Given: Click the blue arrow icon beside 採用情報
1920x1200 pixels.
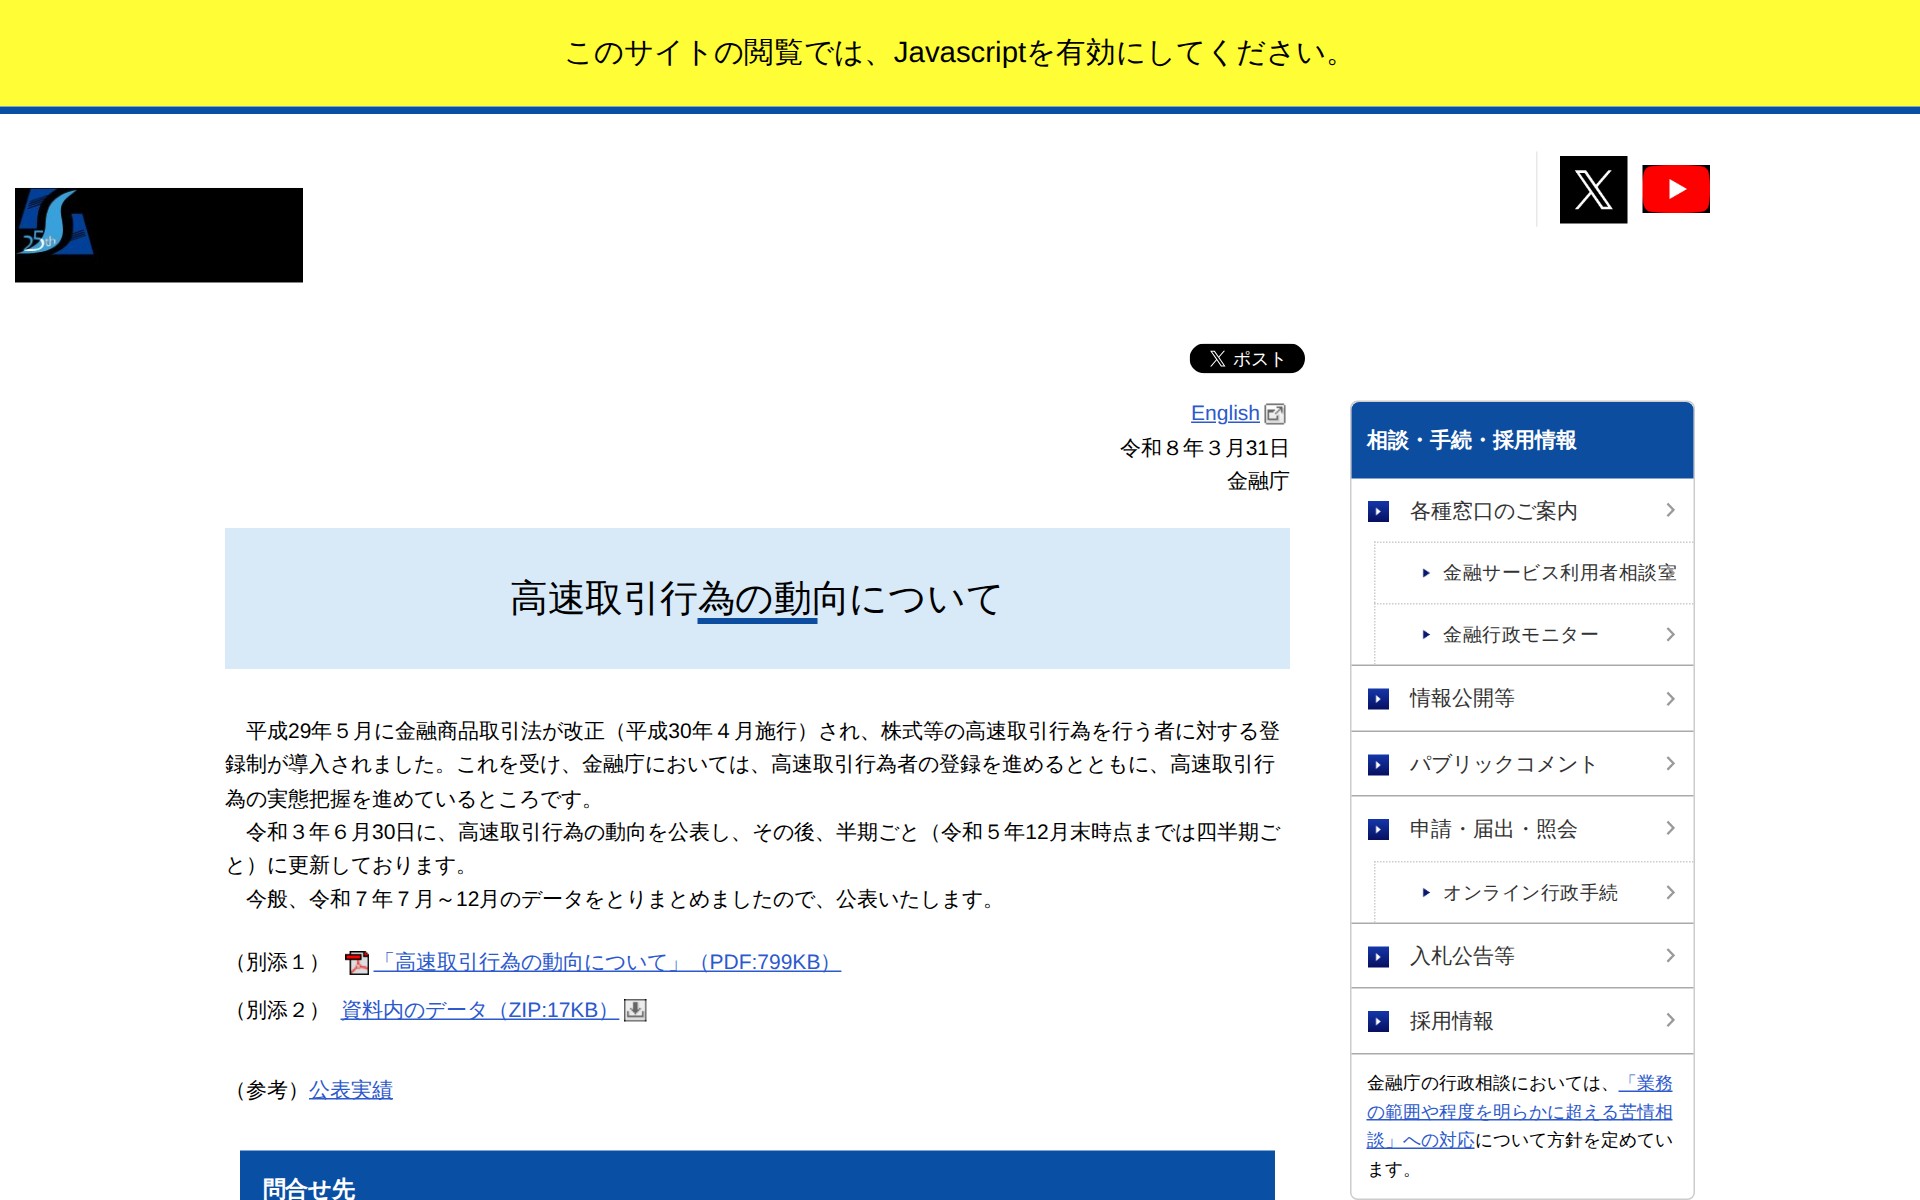Looking at the screenshot, I should pos(1378,1021).
